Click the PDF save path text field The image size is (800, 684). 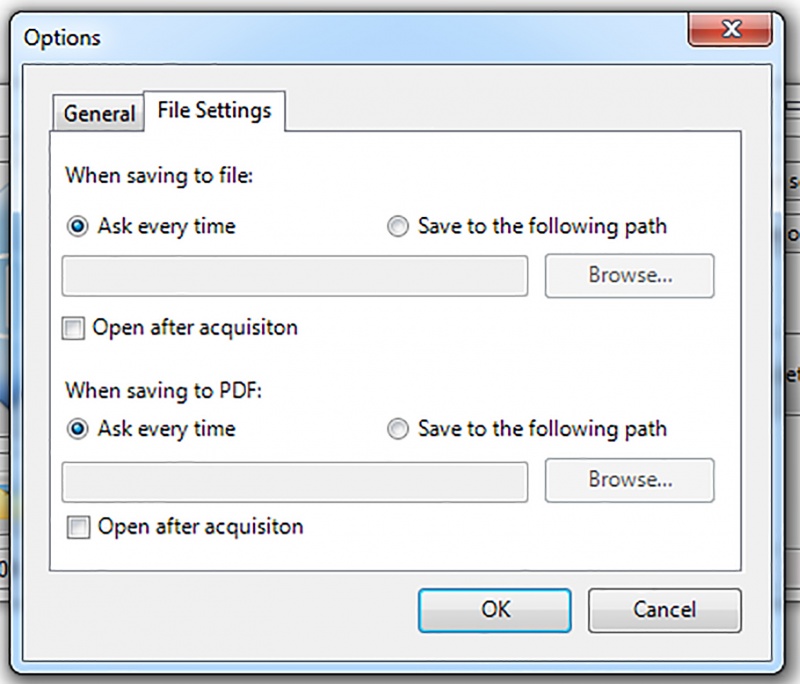click(x=295, y=481)
